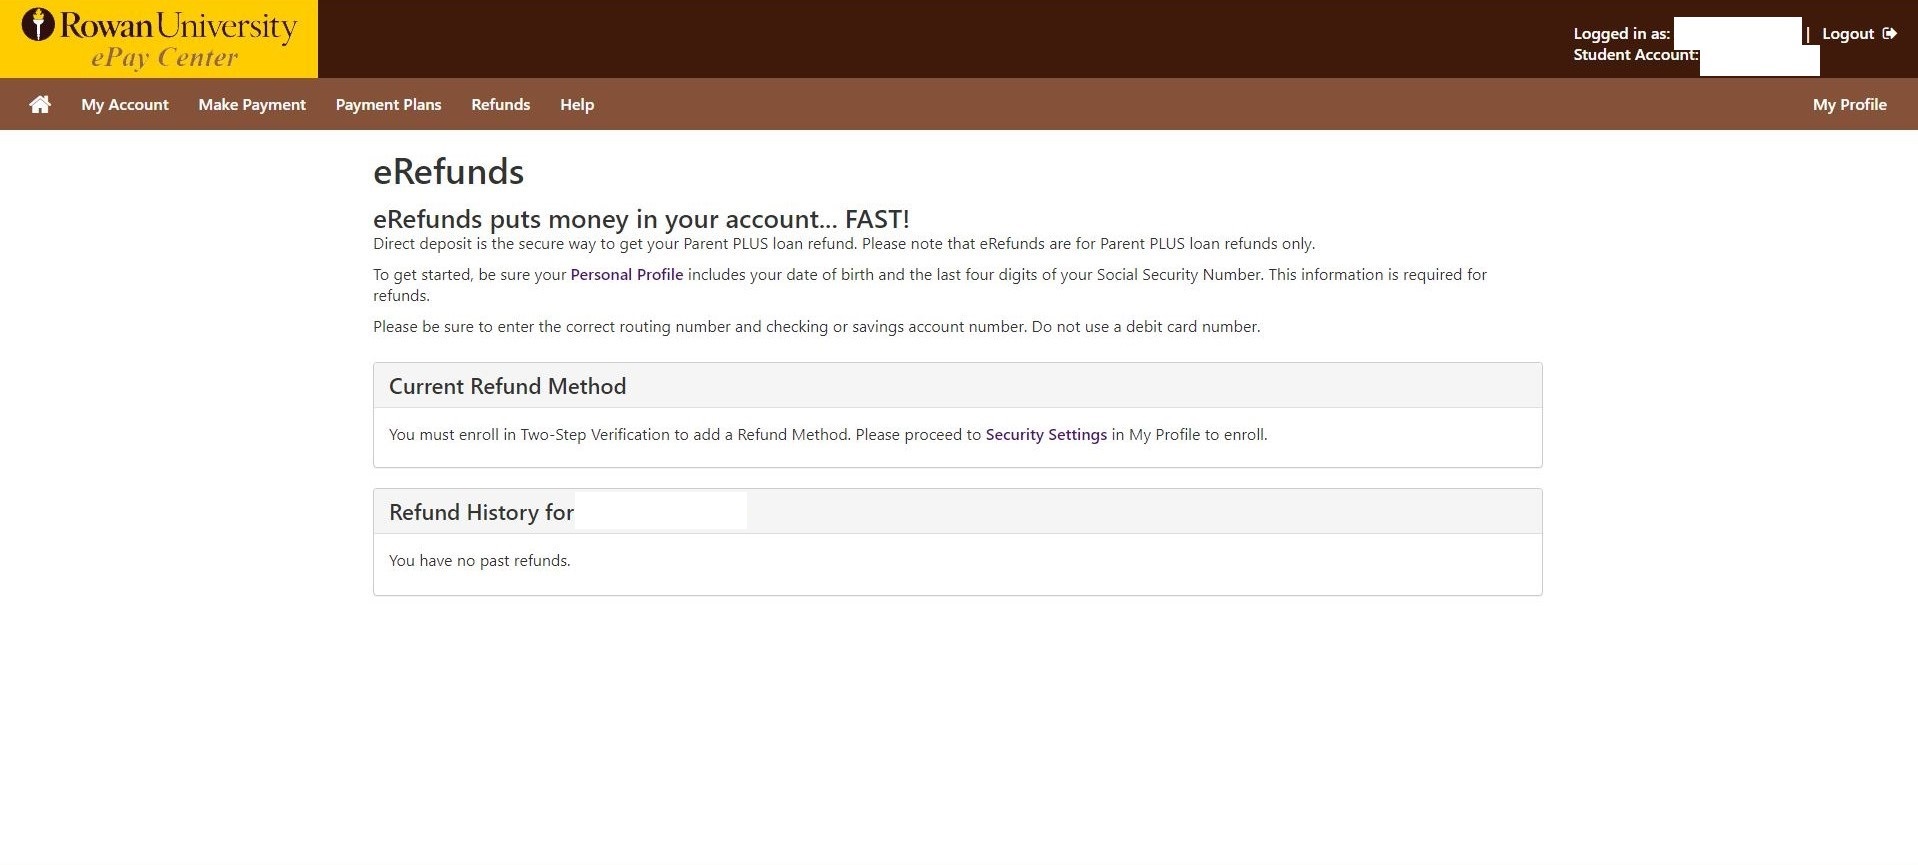Viewport: 1918px width, 865px height.
Task: Click the logout arrow icon
Action: (1889, 33)
